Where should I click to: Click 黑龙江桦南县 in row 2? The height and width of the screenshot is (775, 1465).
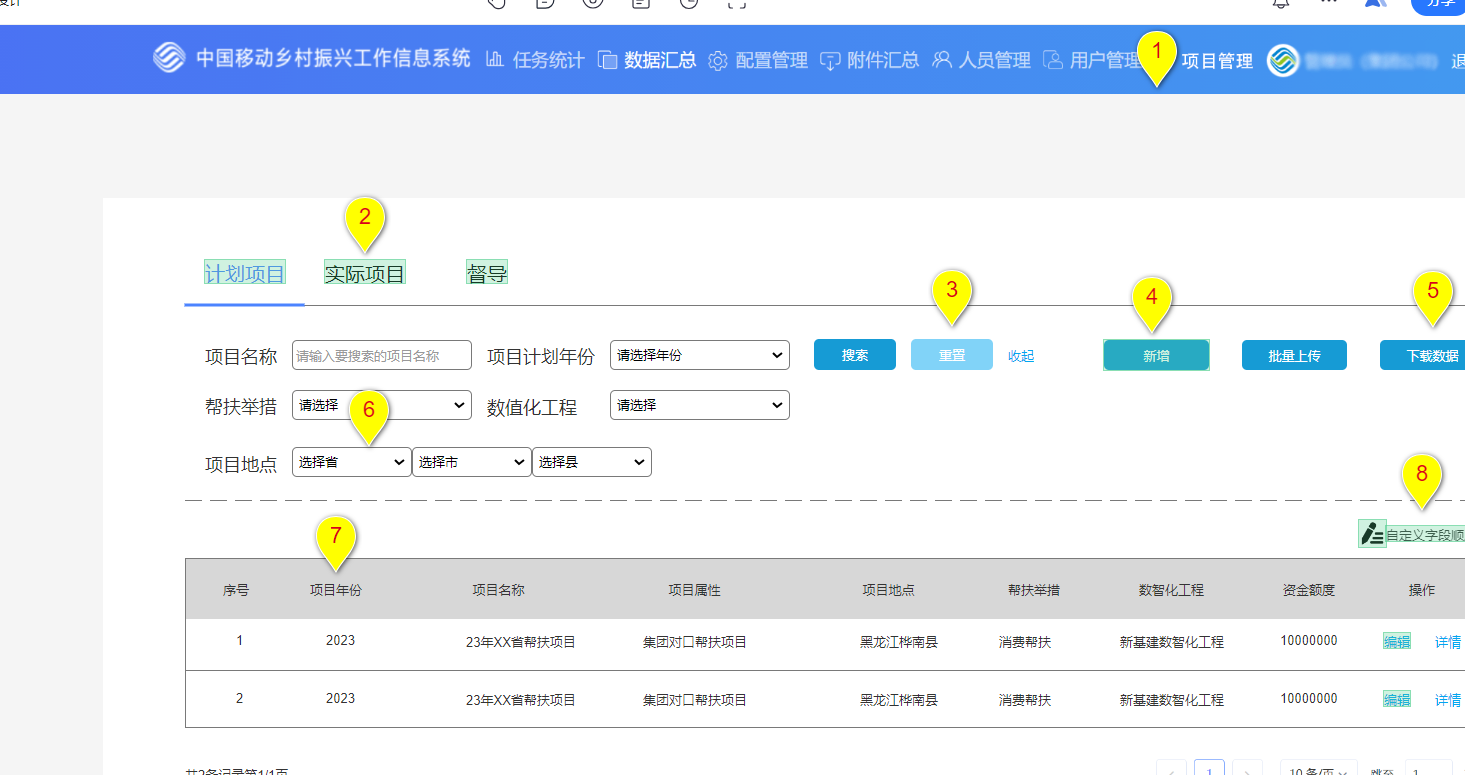pos(899,700)
